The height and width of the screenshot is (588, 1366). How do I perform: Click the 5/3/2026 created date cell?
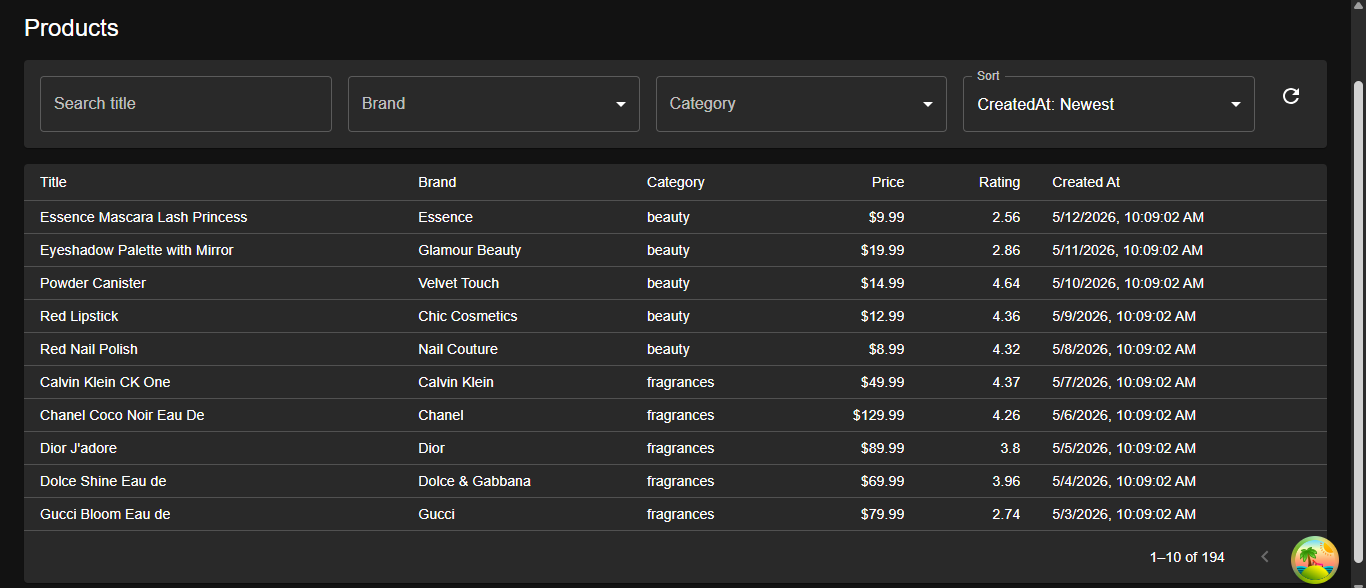(1124, 514)
